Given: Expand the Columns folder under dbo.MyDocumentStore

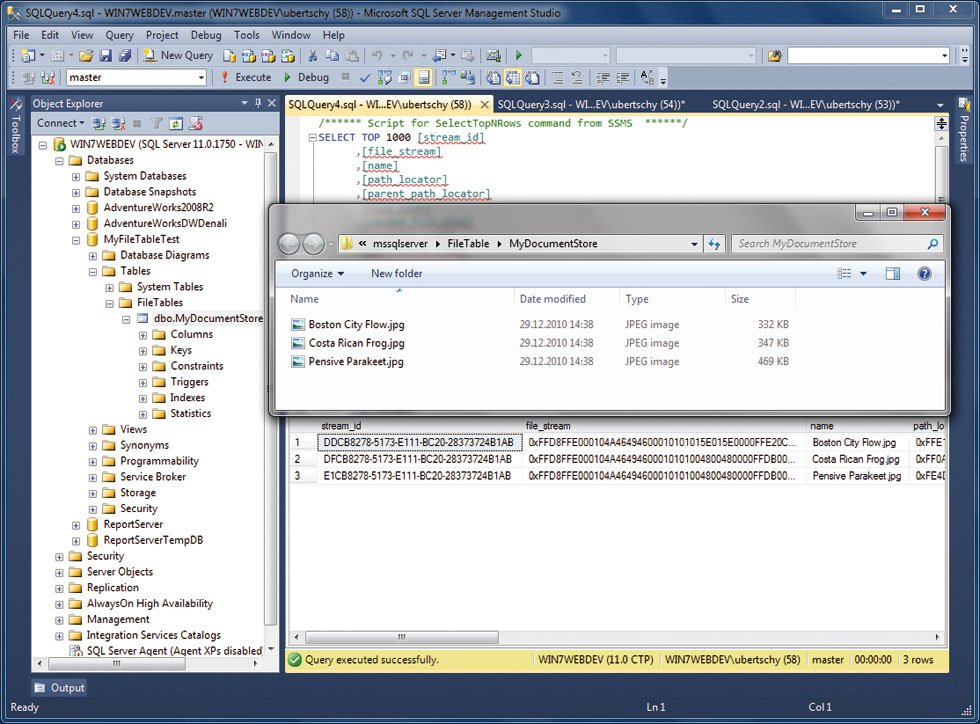Looking at the screenshot, I should (142, 334).
